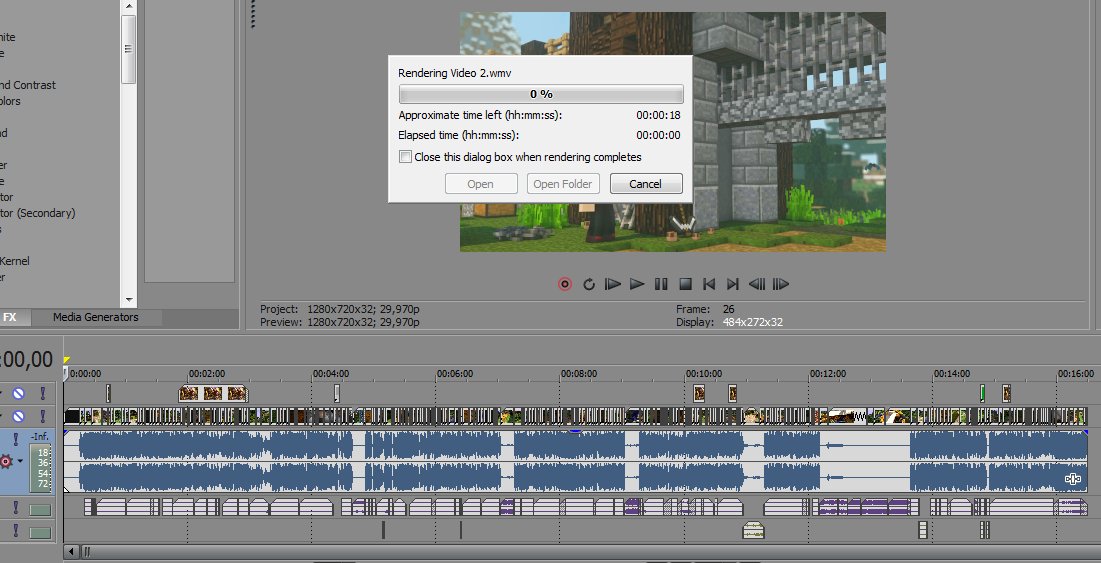Step to the previous frame

(x=757, y=284)
